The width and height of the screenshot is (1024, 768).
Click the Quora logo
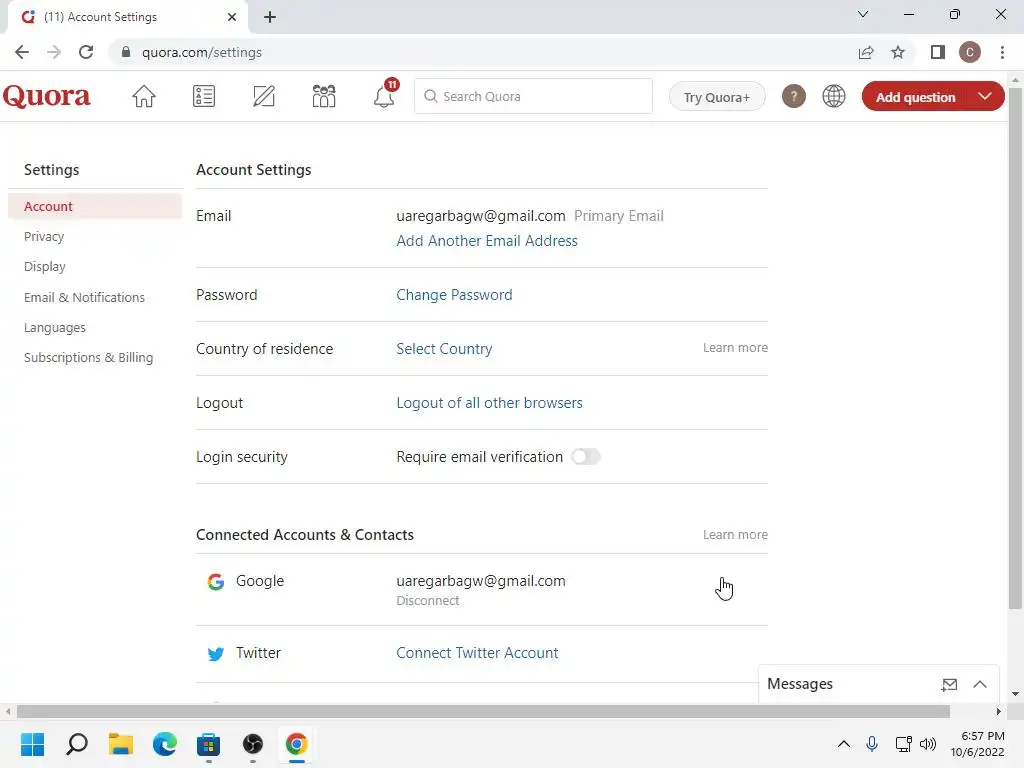pyautogui.click(x=46, y=96)
